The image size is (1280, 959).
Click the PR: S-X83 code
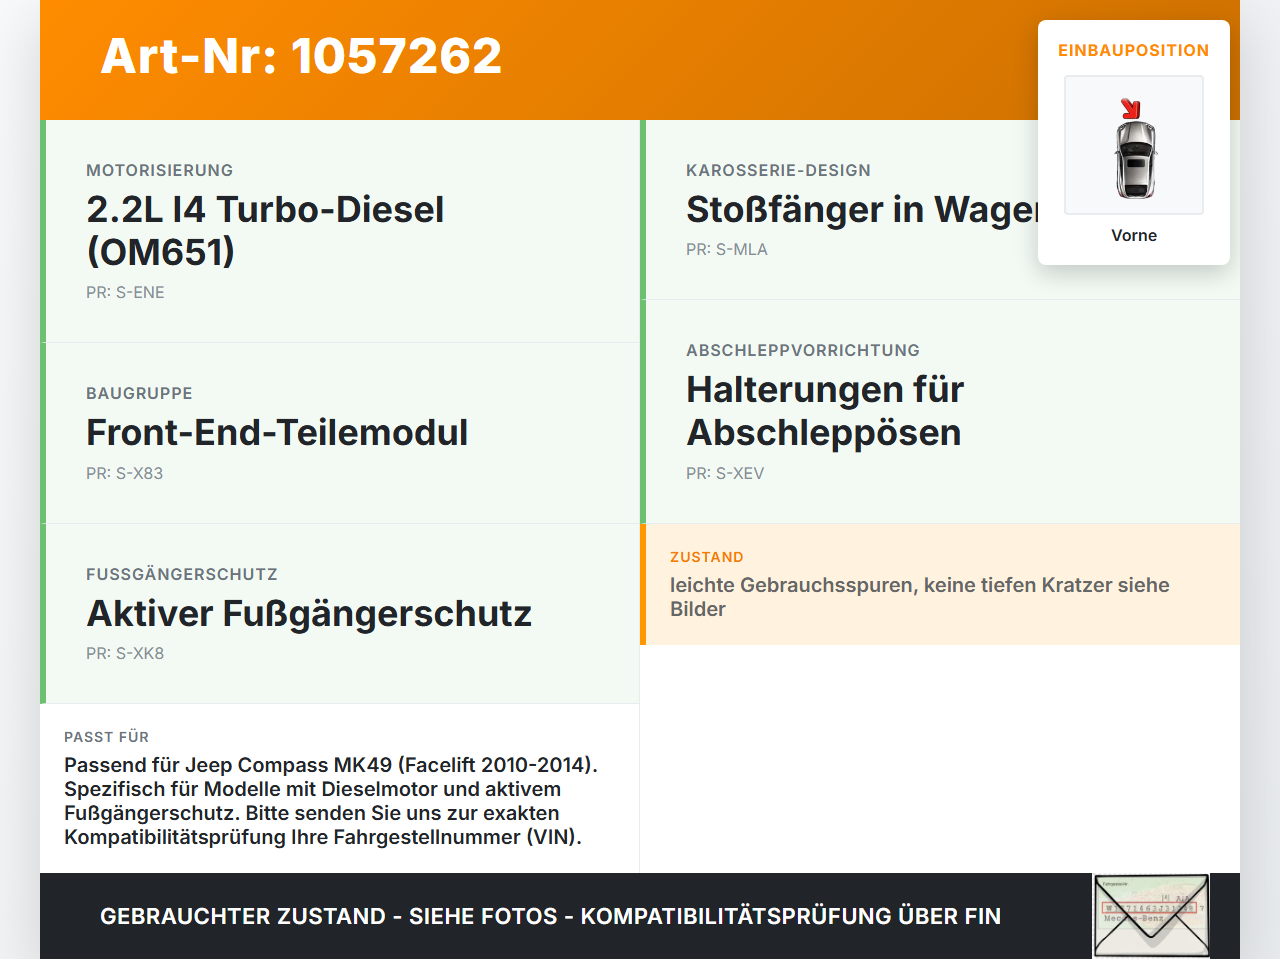click(124, 473)
